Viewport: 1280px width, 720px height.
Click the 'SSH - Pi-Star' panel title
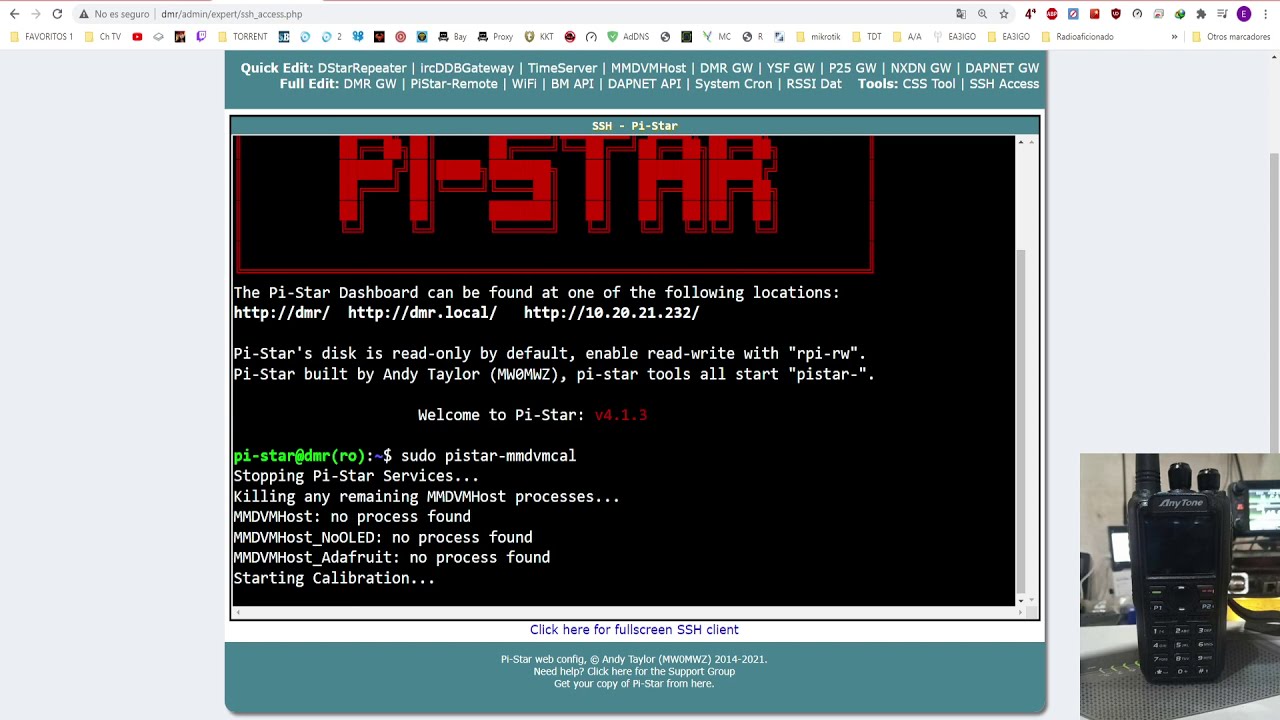(x=635, y=126)
